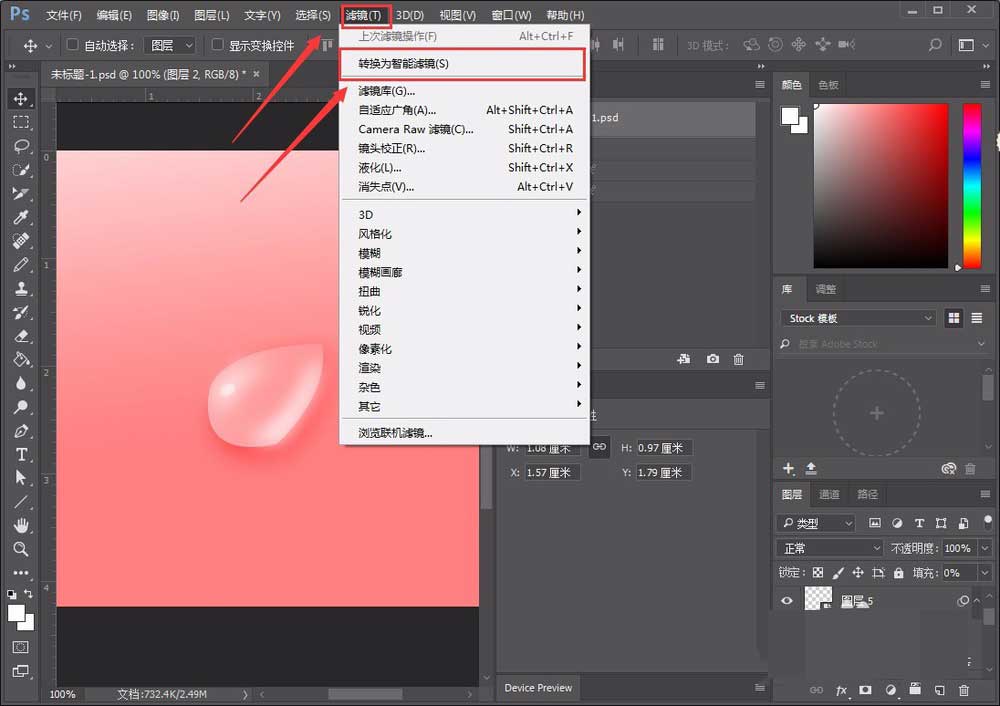Activate the Eraser tool
Screen dimensions: 1000x706
21,336
